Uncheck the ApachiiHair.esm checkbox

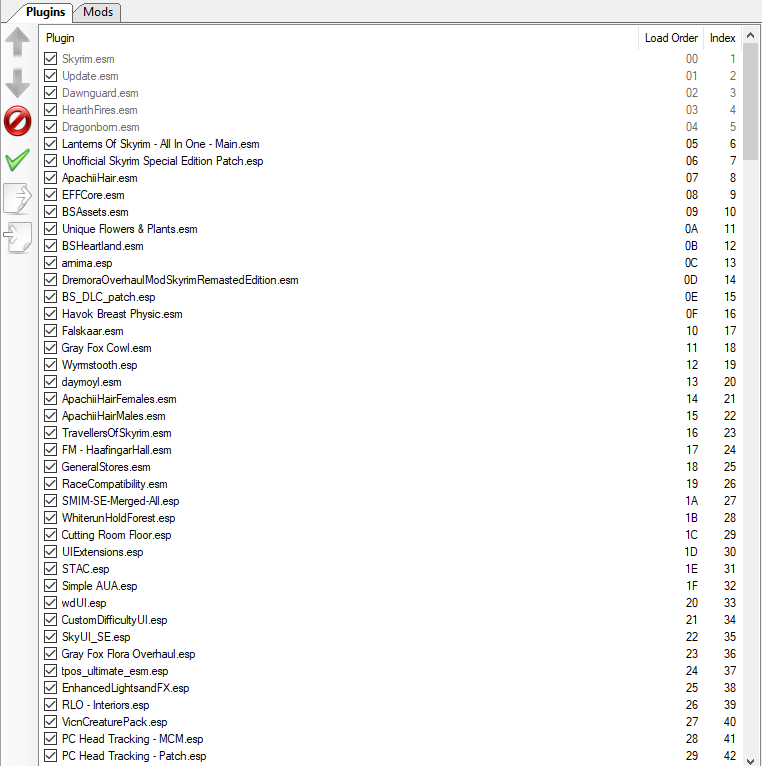[51, 178]
